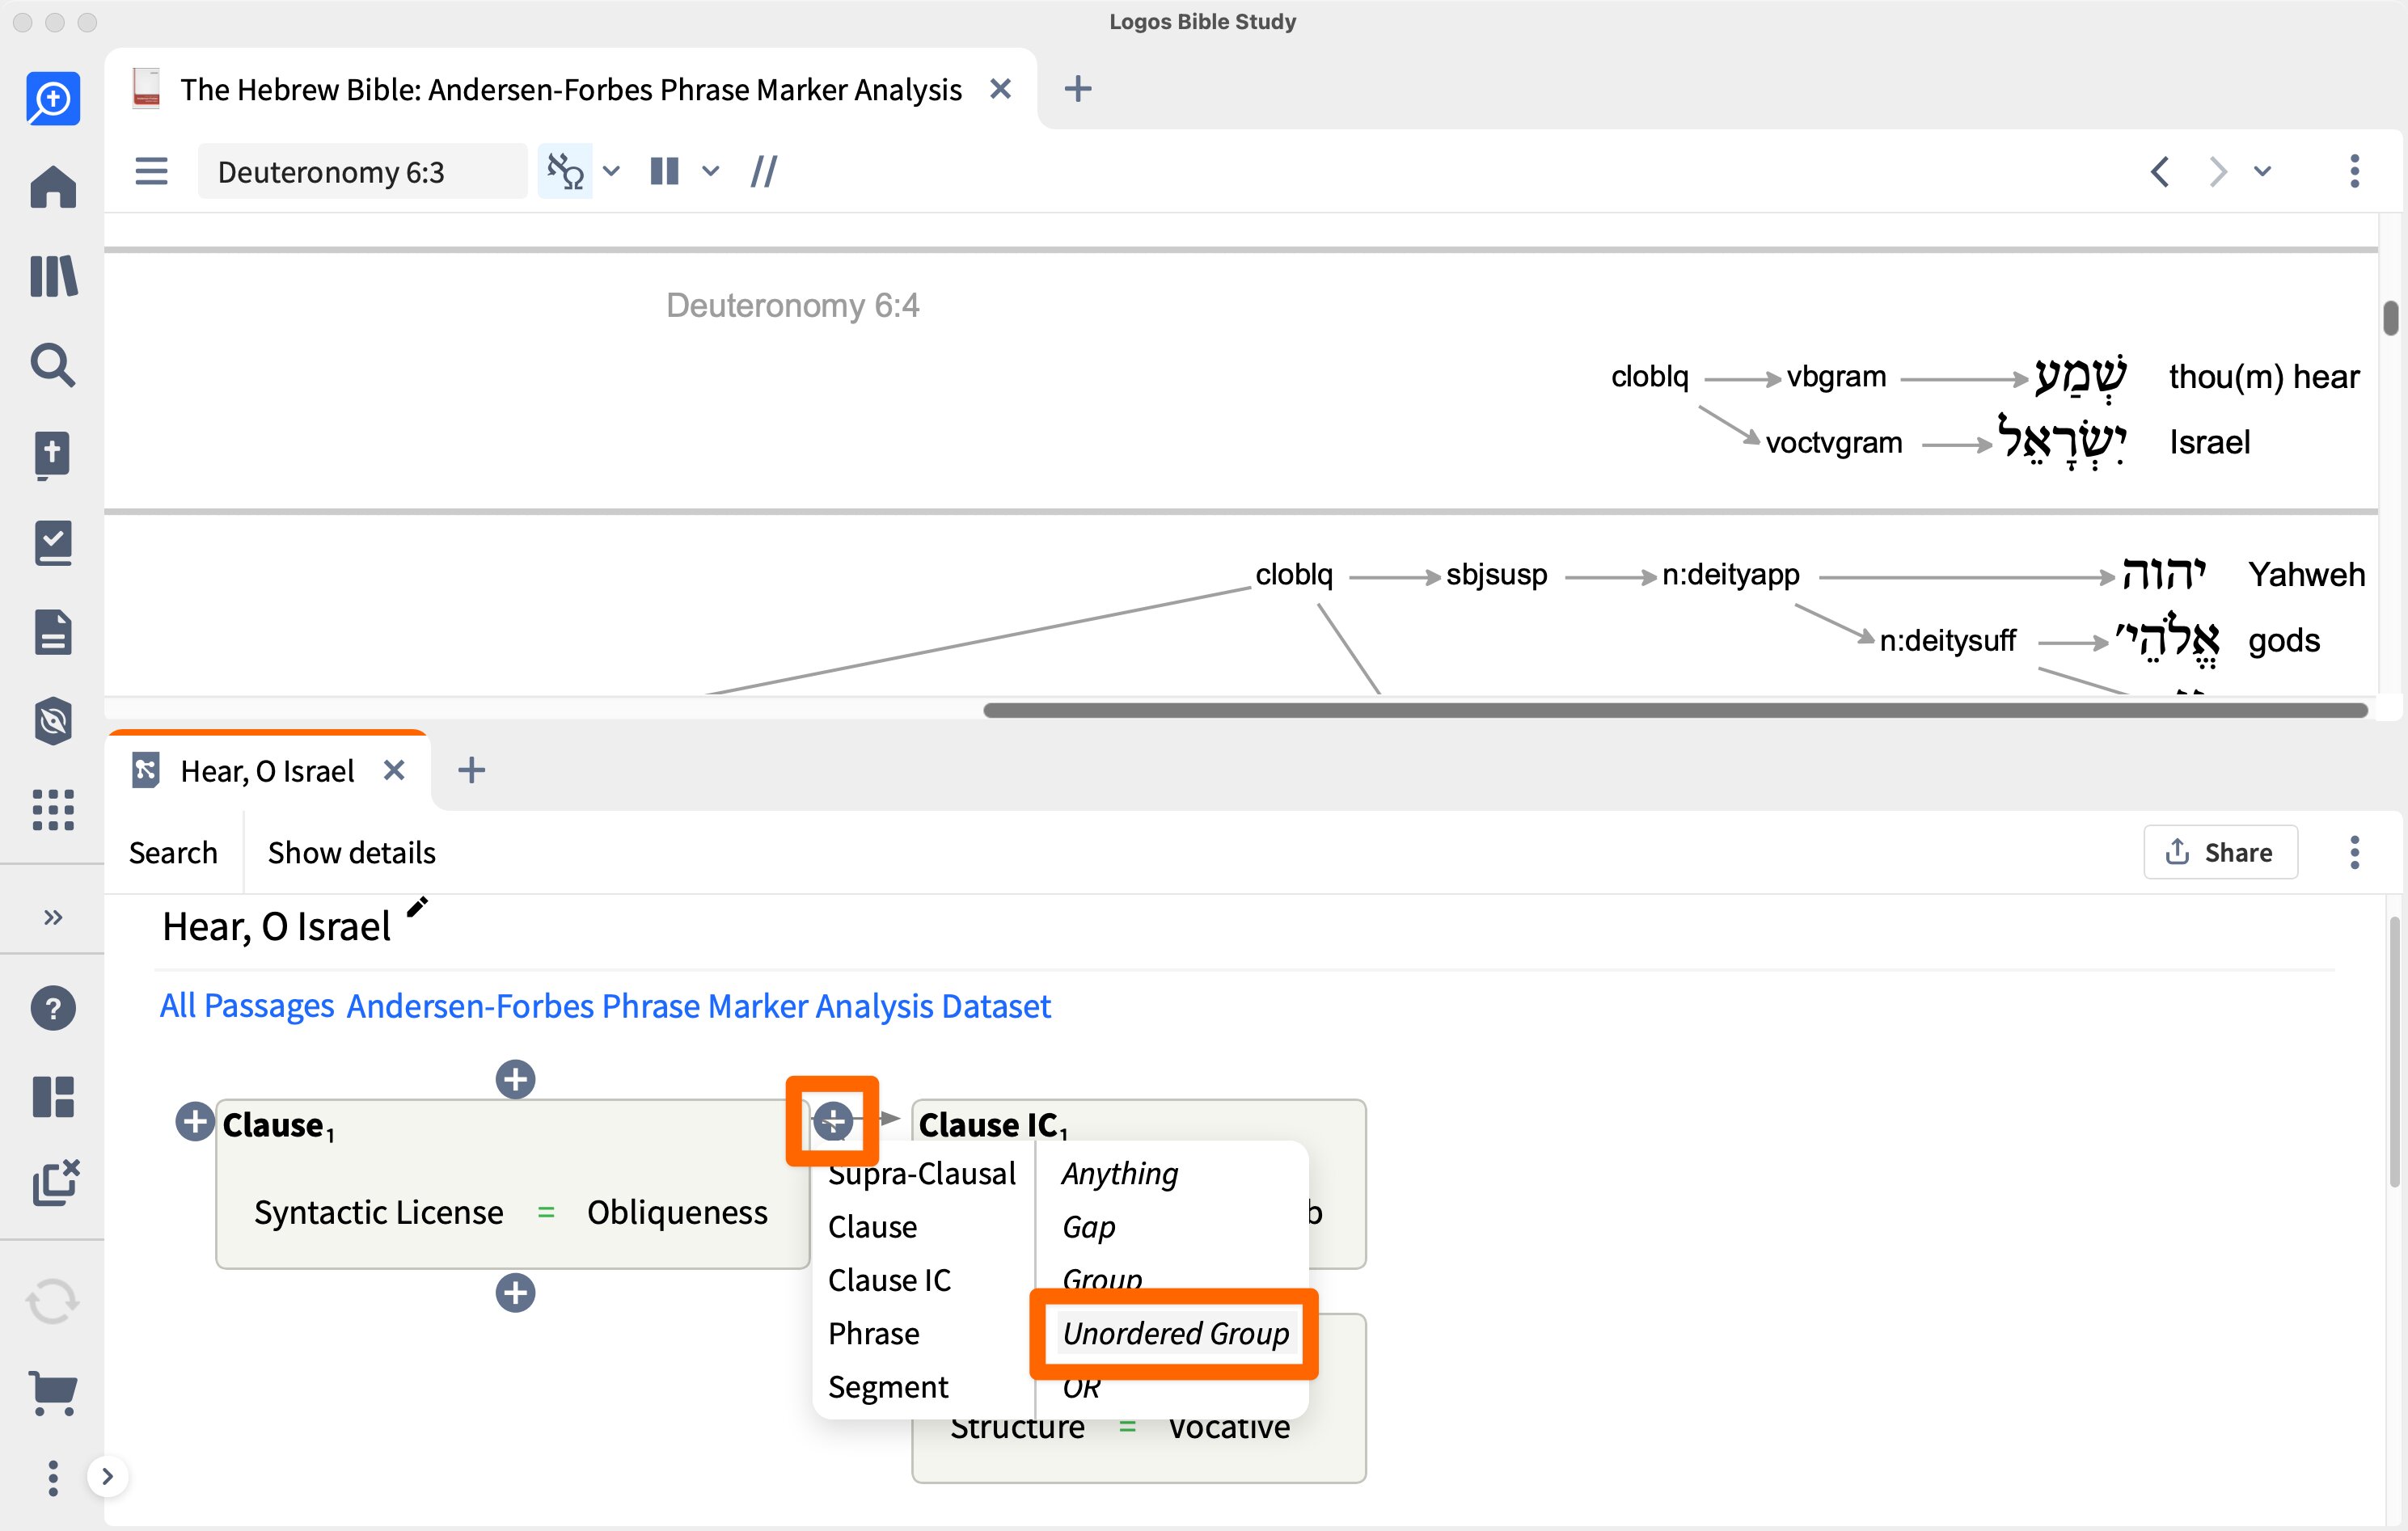Open the navigation history dropdown chevron
Screen dimensions: 2408x1531
pyautogui.click(x=2263, y=171)
